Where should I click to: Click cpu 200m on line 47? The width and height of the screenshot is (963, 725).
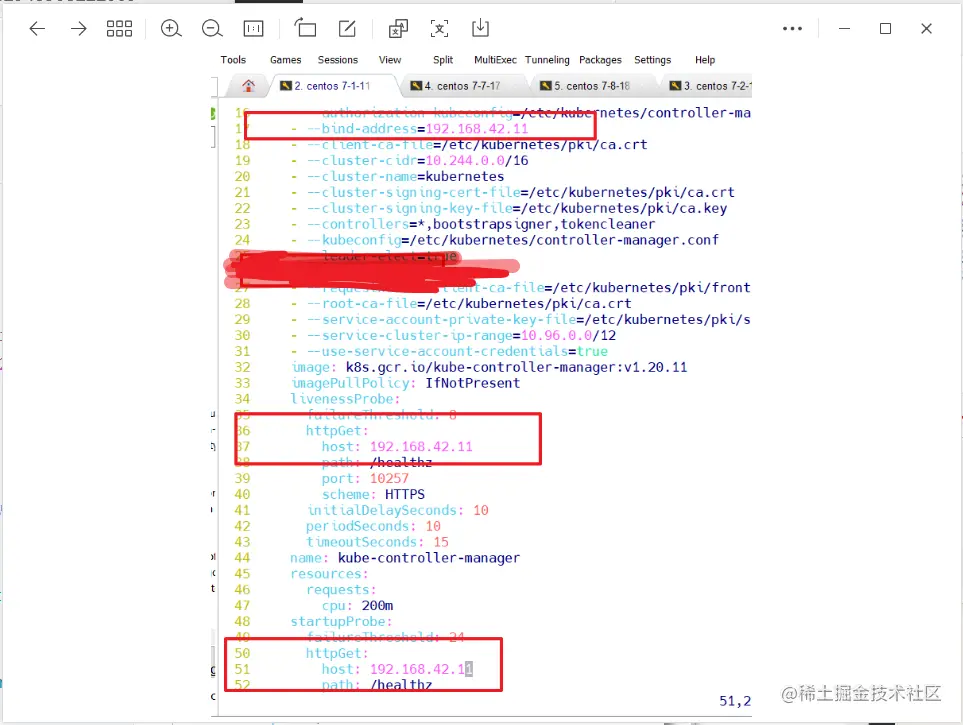point(357,606)
